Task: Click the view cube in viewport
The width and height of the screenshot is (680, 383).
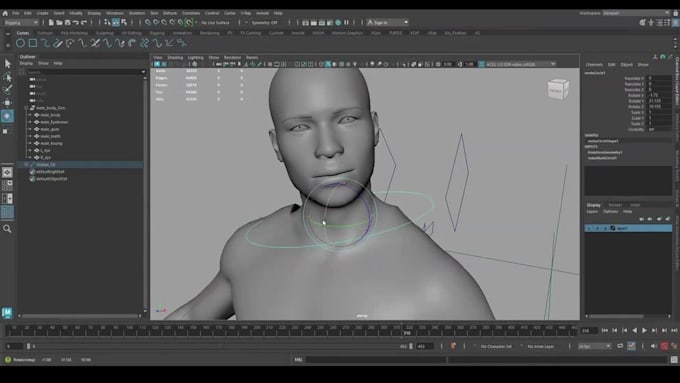Action: (558, 89)
